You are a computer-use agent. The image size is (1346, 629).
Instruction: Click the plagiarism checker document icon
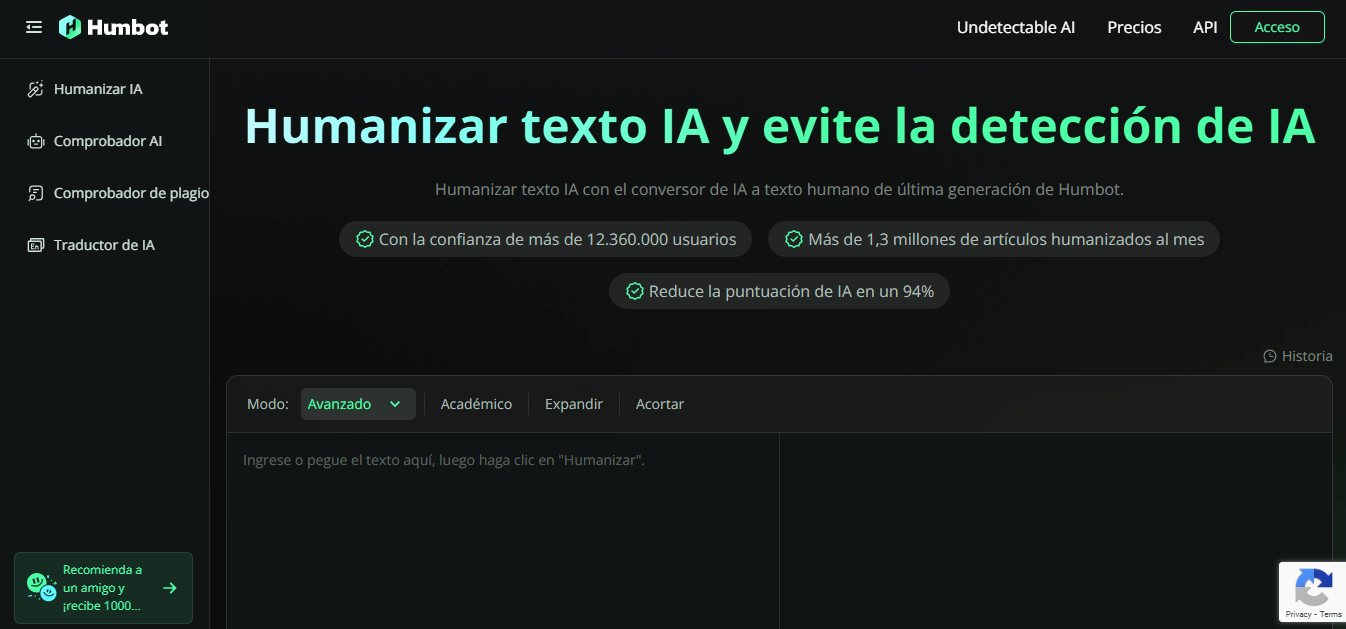point(35,193)
